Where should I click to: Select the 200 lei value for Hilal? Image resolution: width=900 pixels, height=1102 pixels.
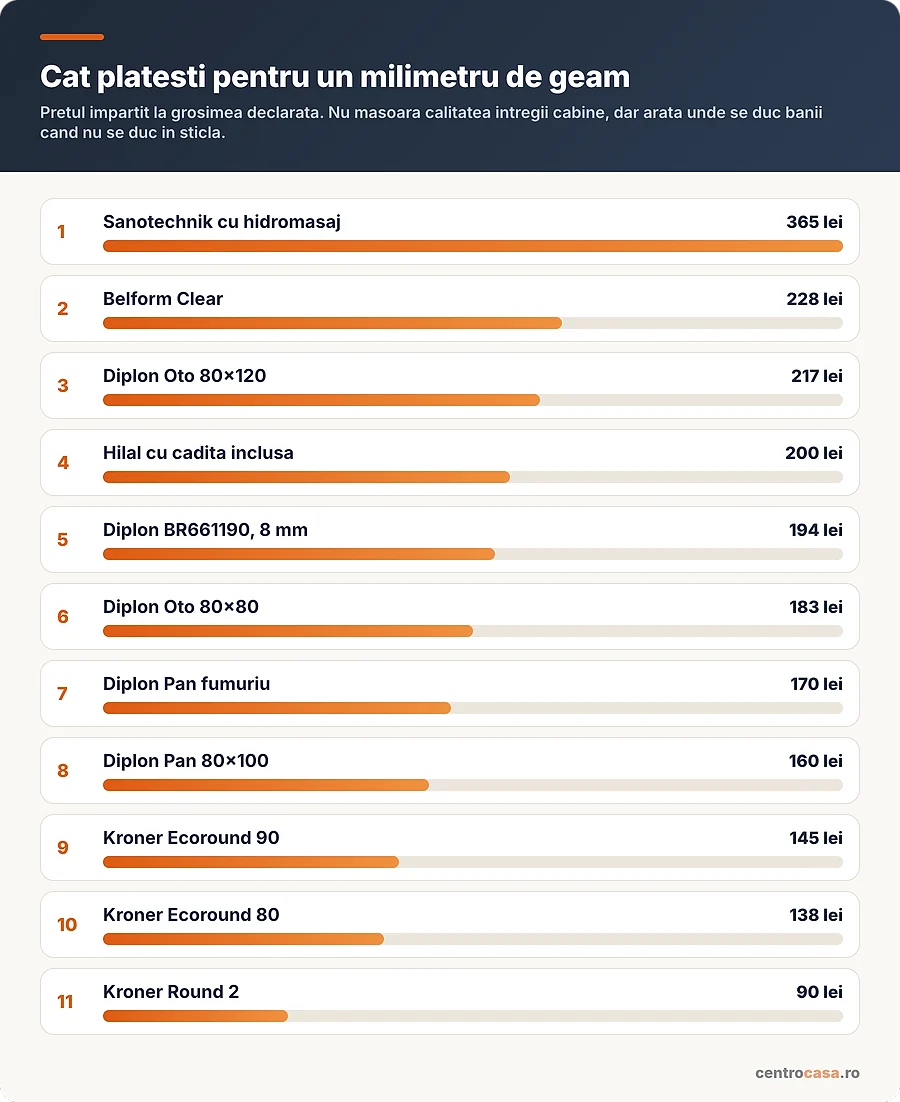click(x=814, y=453)
